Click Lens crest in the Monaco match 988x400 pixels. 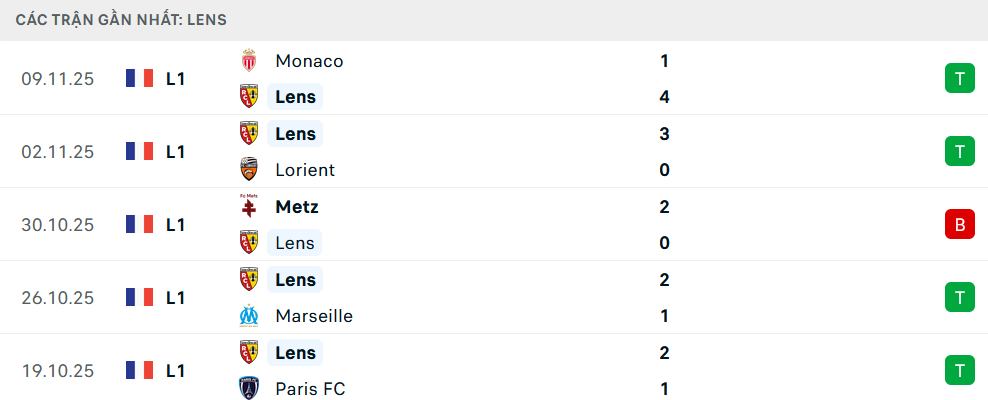coord(249,97)
